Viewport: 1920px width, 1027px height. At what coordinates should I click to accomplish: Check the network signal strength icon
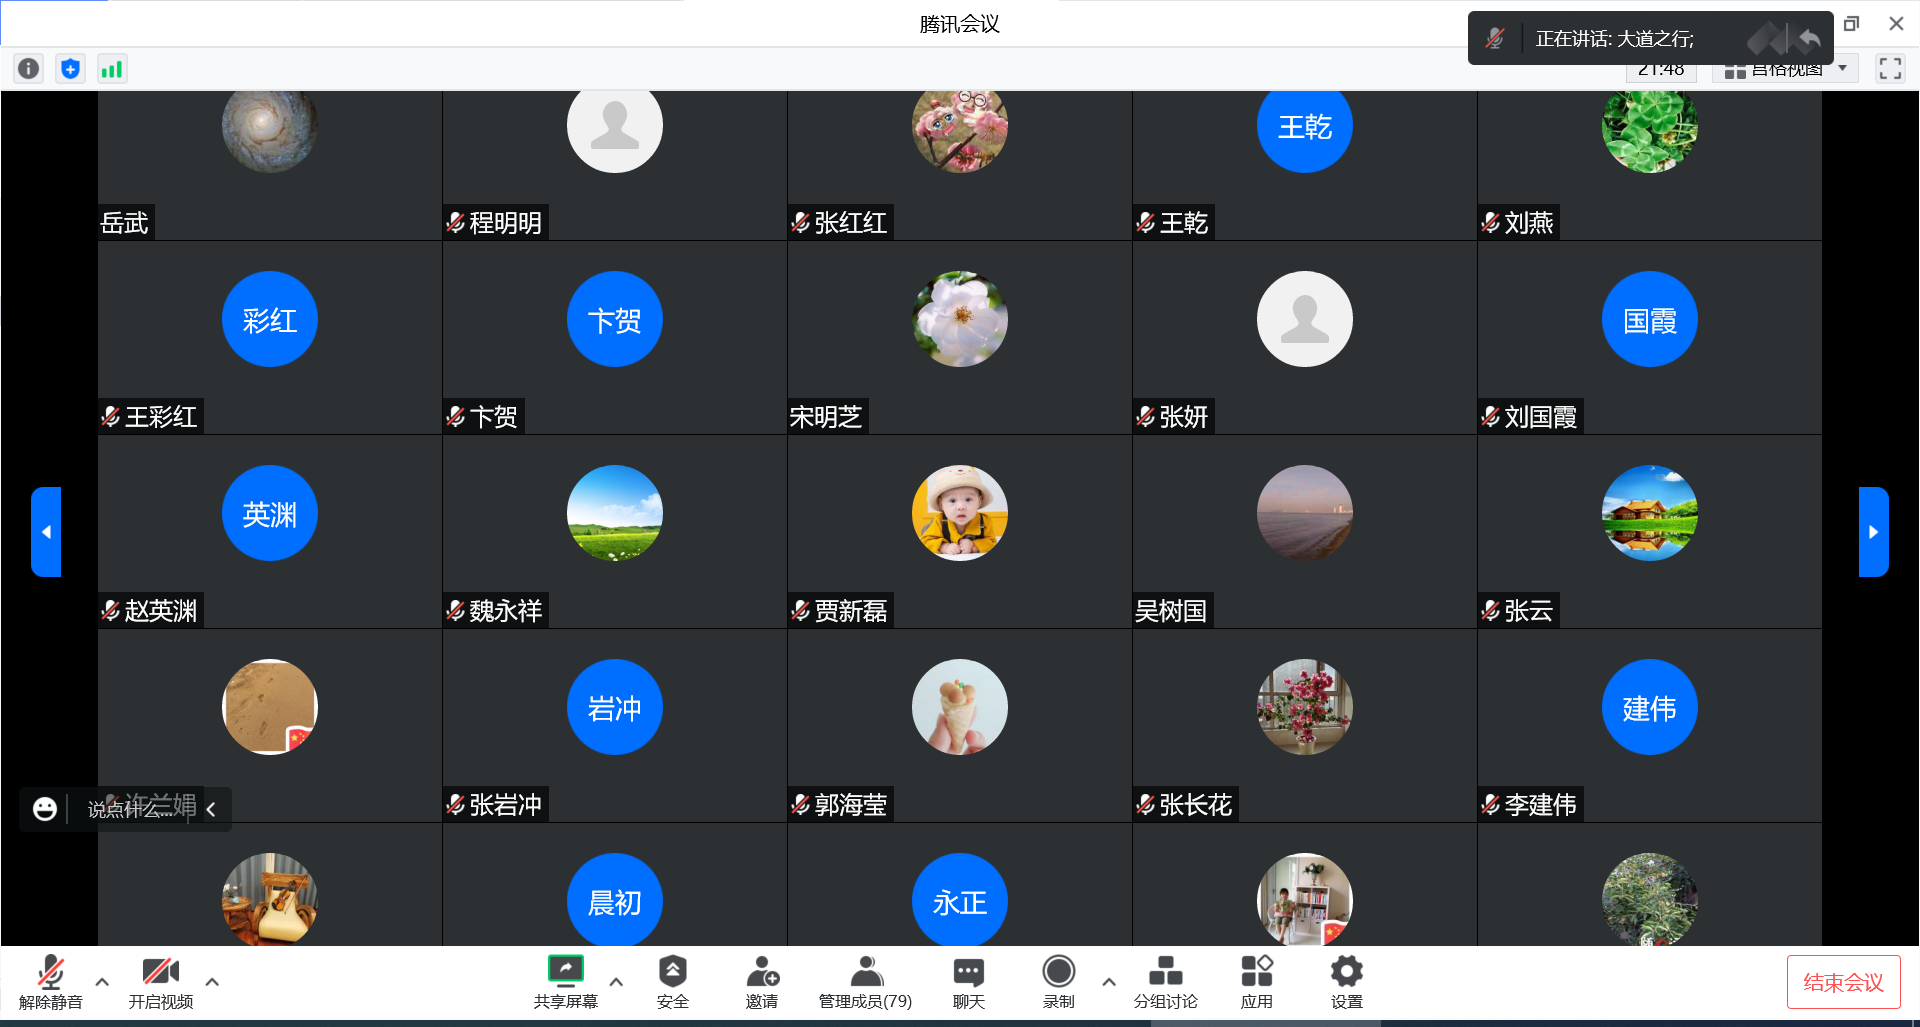112,69
